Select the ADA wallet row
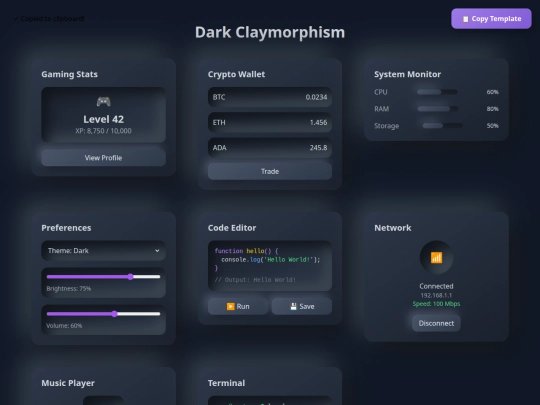Image resolution: width=540 pixels, height=405 pixels. point(270,148)
